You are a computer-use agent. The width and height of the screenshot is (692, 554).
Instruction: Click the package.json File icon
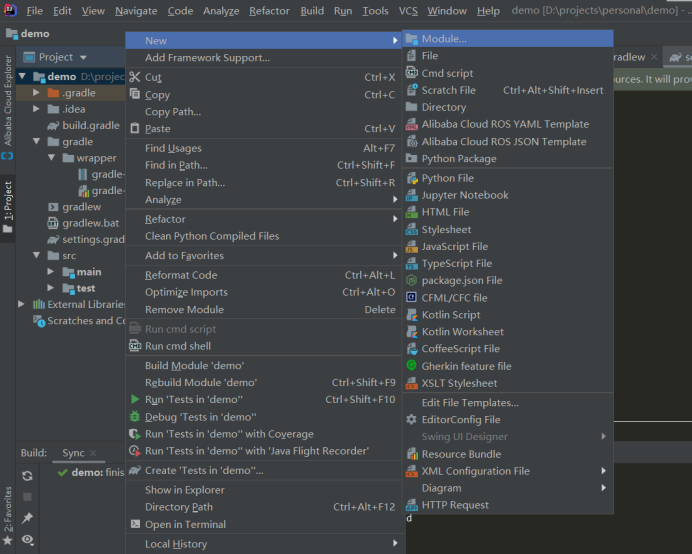click(411, 280)
